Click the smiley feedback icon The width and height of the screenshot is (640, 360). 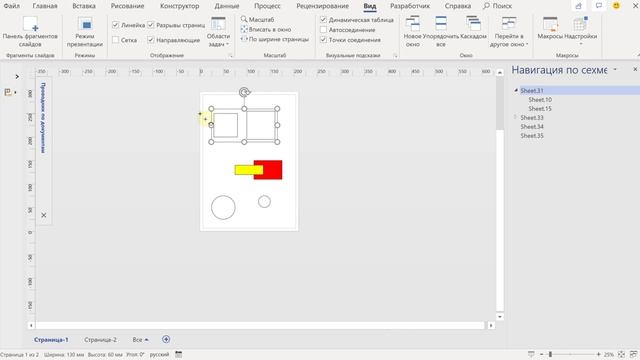tap(616, 6)
